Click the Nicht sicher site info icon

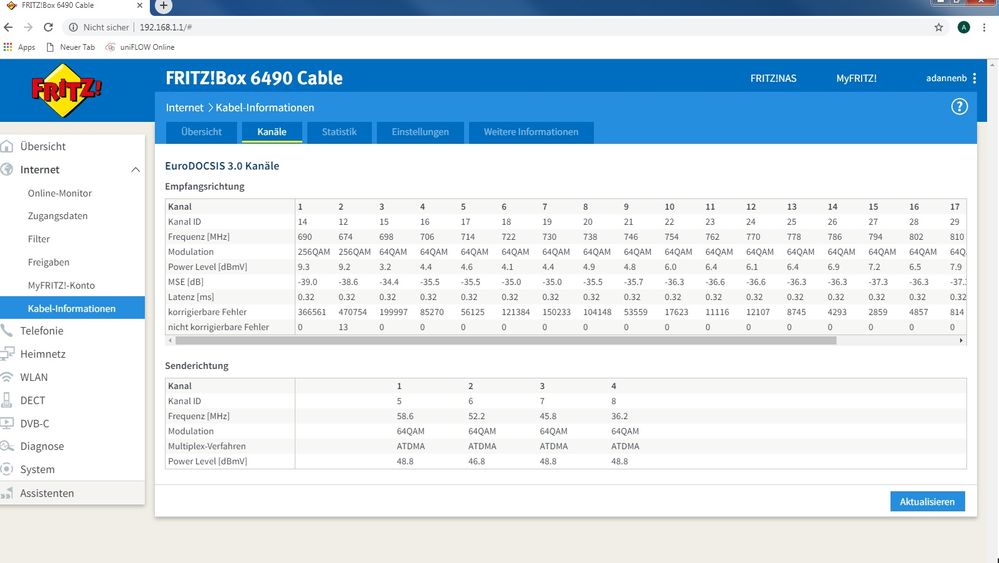click(x=73, y=27)
